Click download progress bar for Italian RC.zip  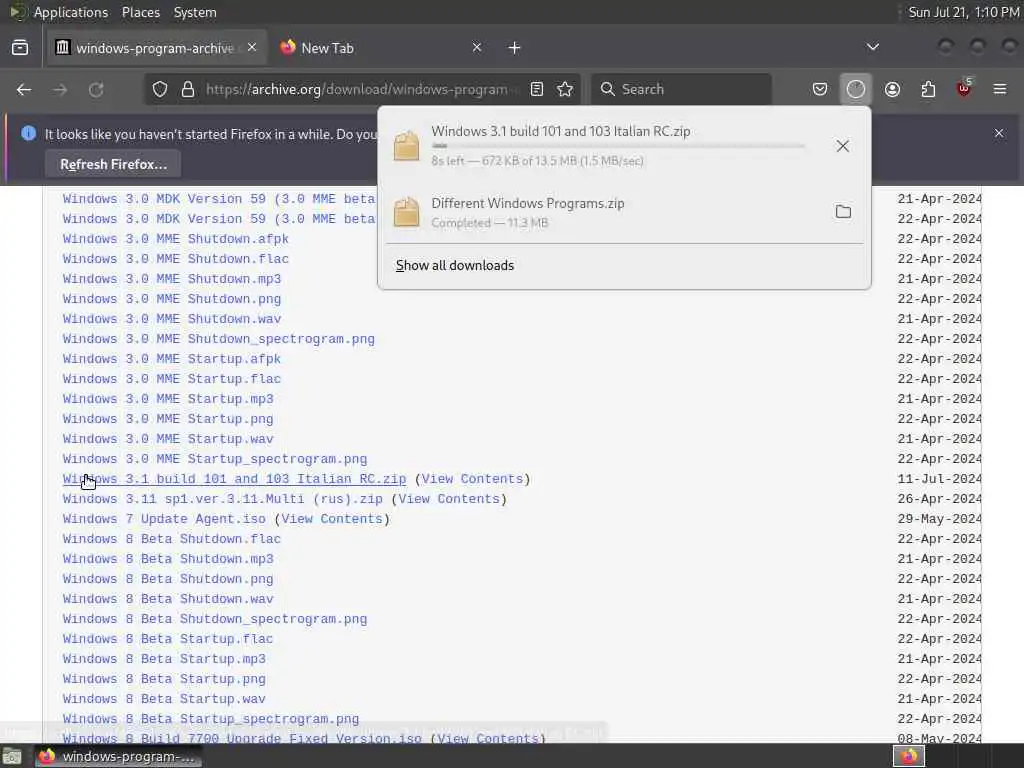[x=618, y=146]
